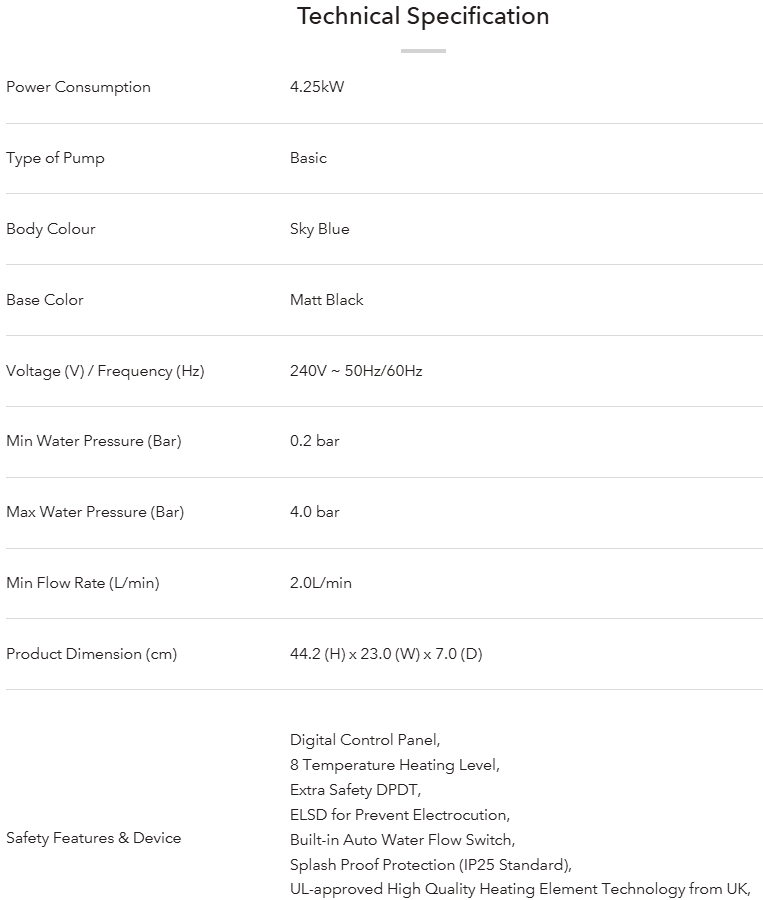763x900 pixels.
Task: Click the 2.0L/min flow rate value
Action: click(321, 583)
